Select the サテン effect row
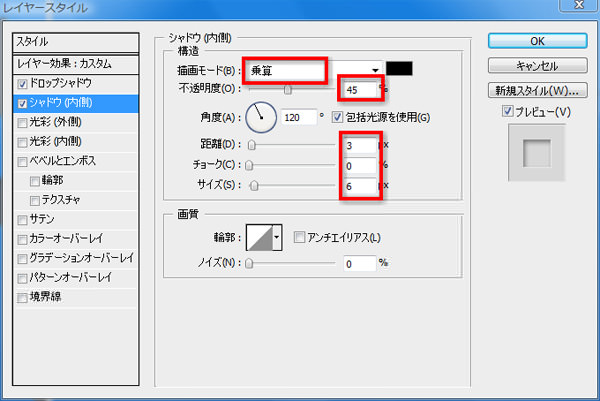 pyautogui.click(x=75, y=220)
